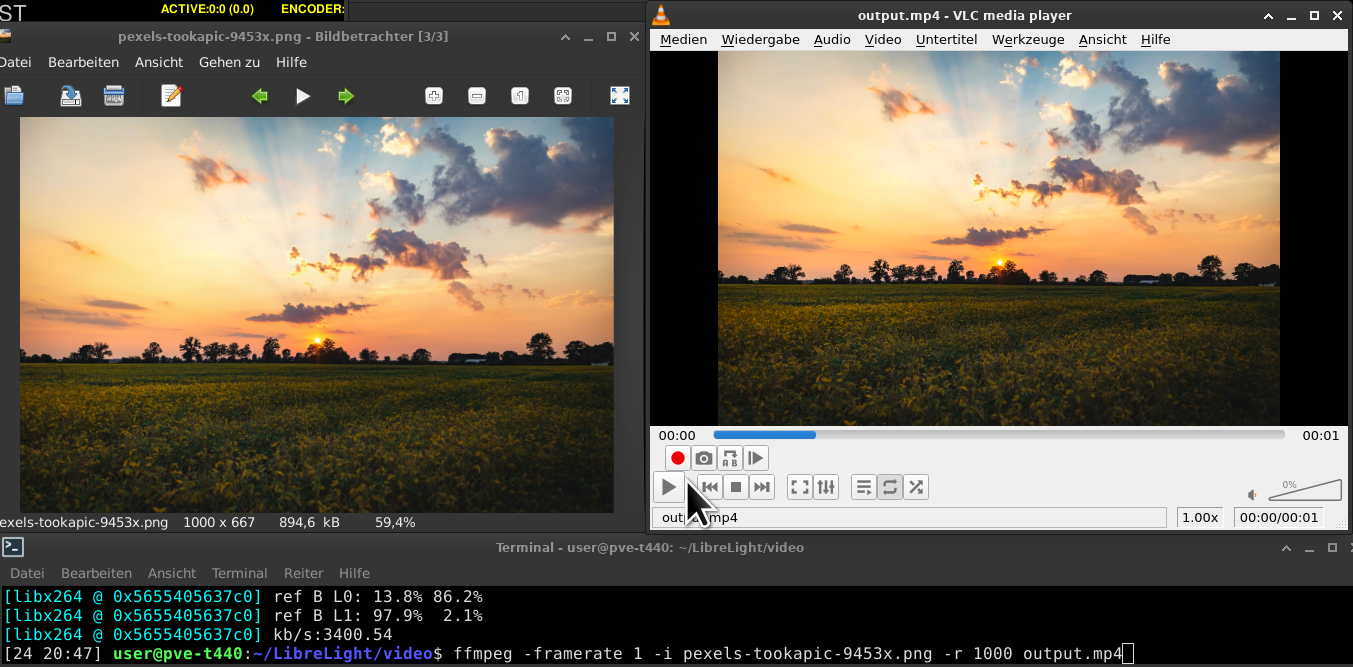Toggle shuffle playback in VLC

click(x=915, y=487)
